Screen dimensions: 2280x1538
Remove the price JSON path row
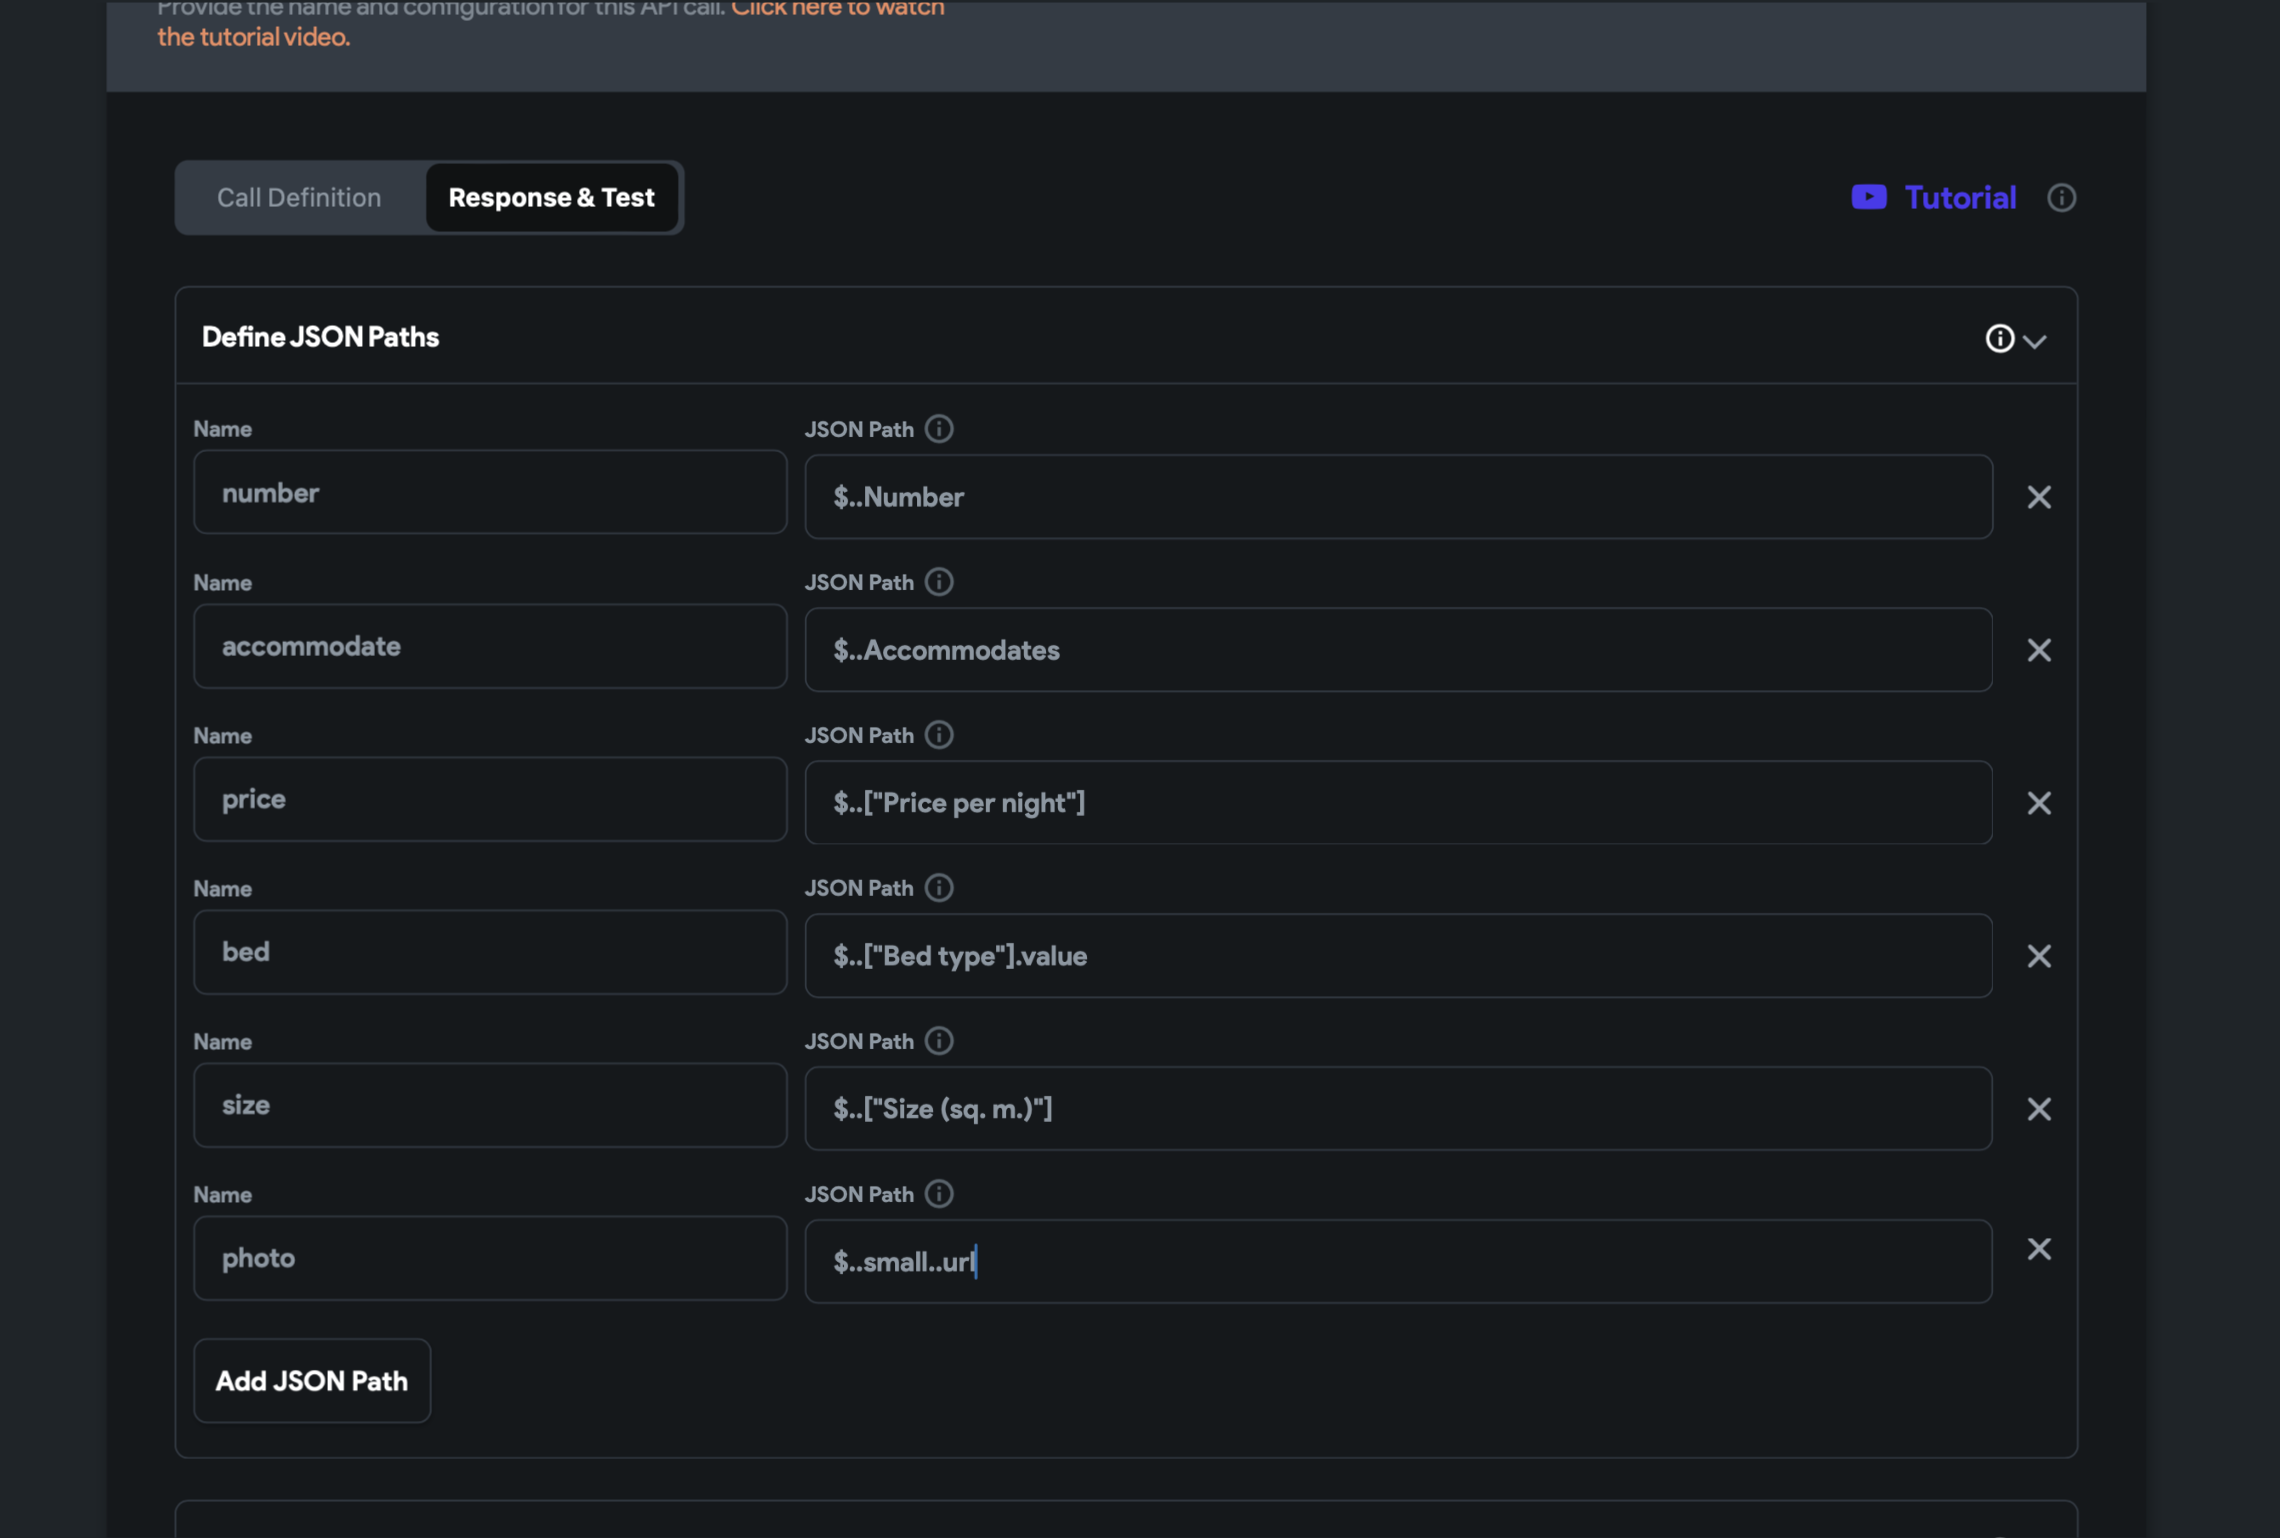2038,803
